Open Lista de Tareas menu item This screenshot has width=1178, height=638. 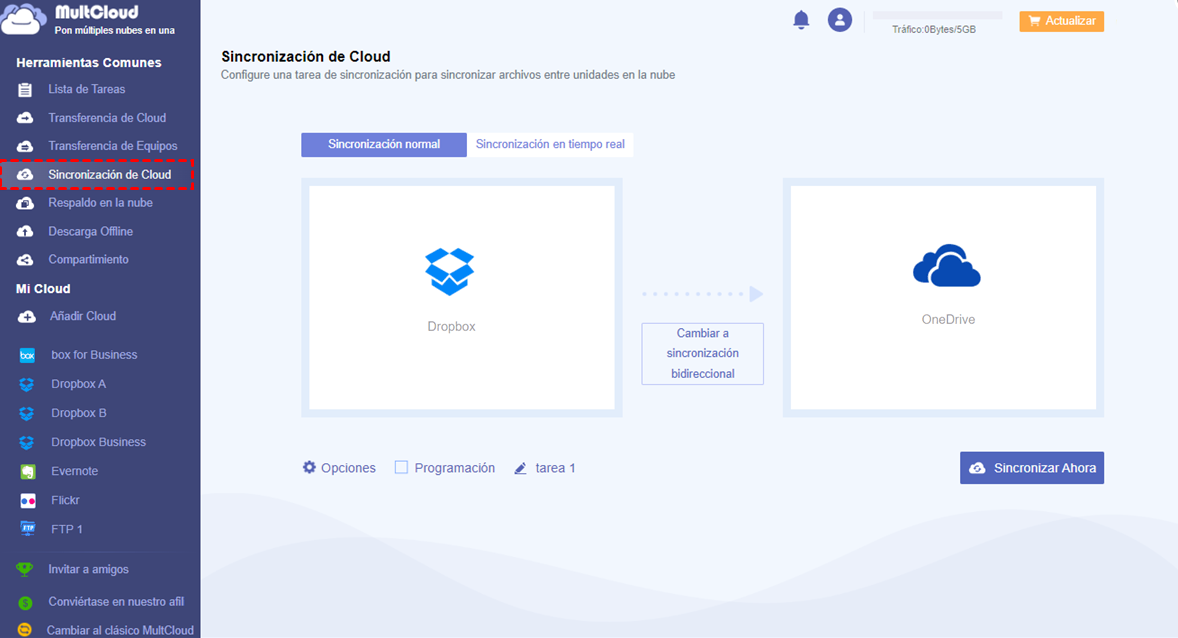point(86,89)
